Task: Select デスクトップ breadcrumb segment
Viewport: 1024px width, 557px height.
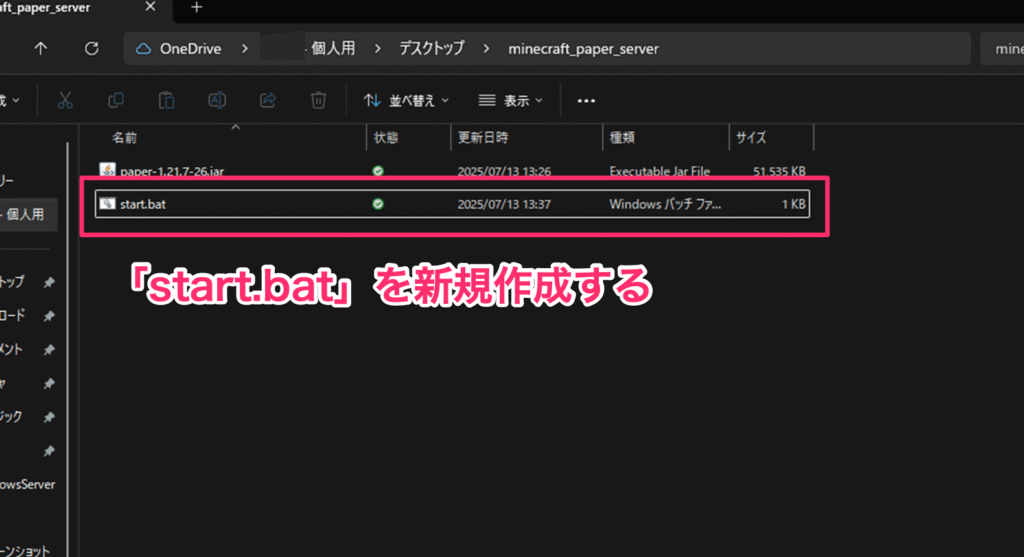Action: coord(432,48)
